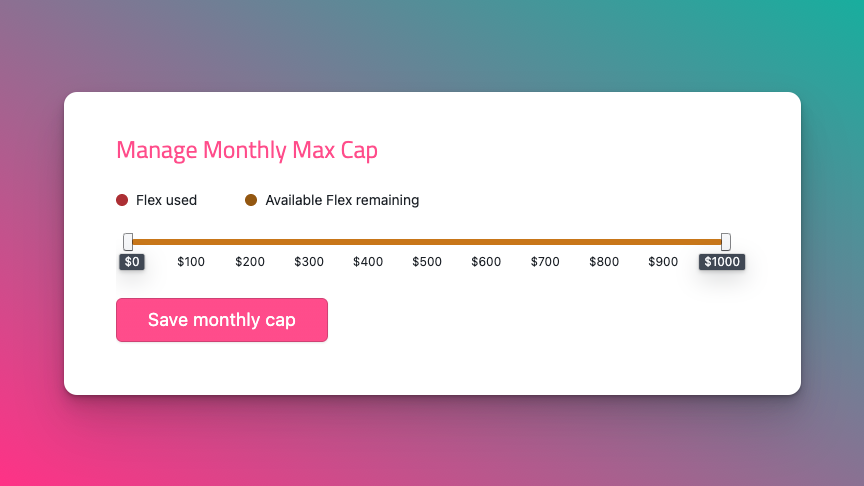
Task: Click the dark $0 value tooltip
Action: click(132, 262)
